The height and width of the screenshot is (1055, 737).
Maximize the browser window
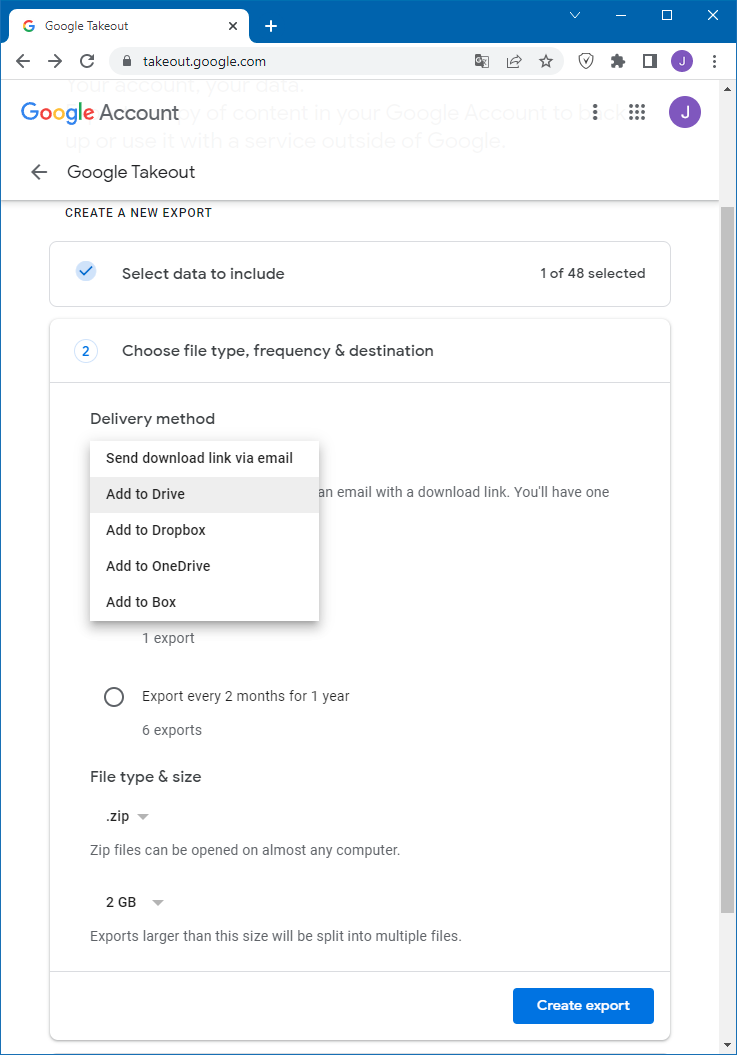tap(667, 15)
